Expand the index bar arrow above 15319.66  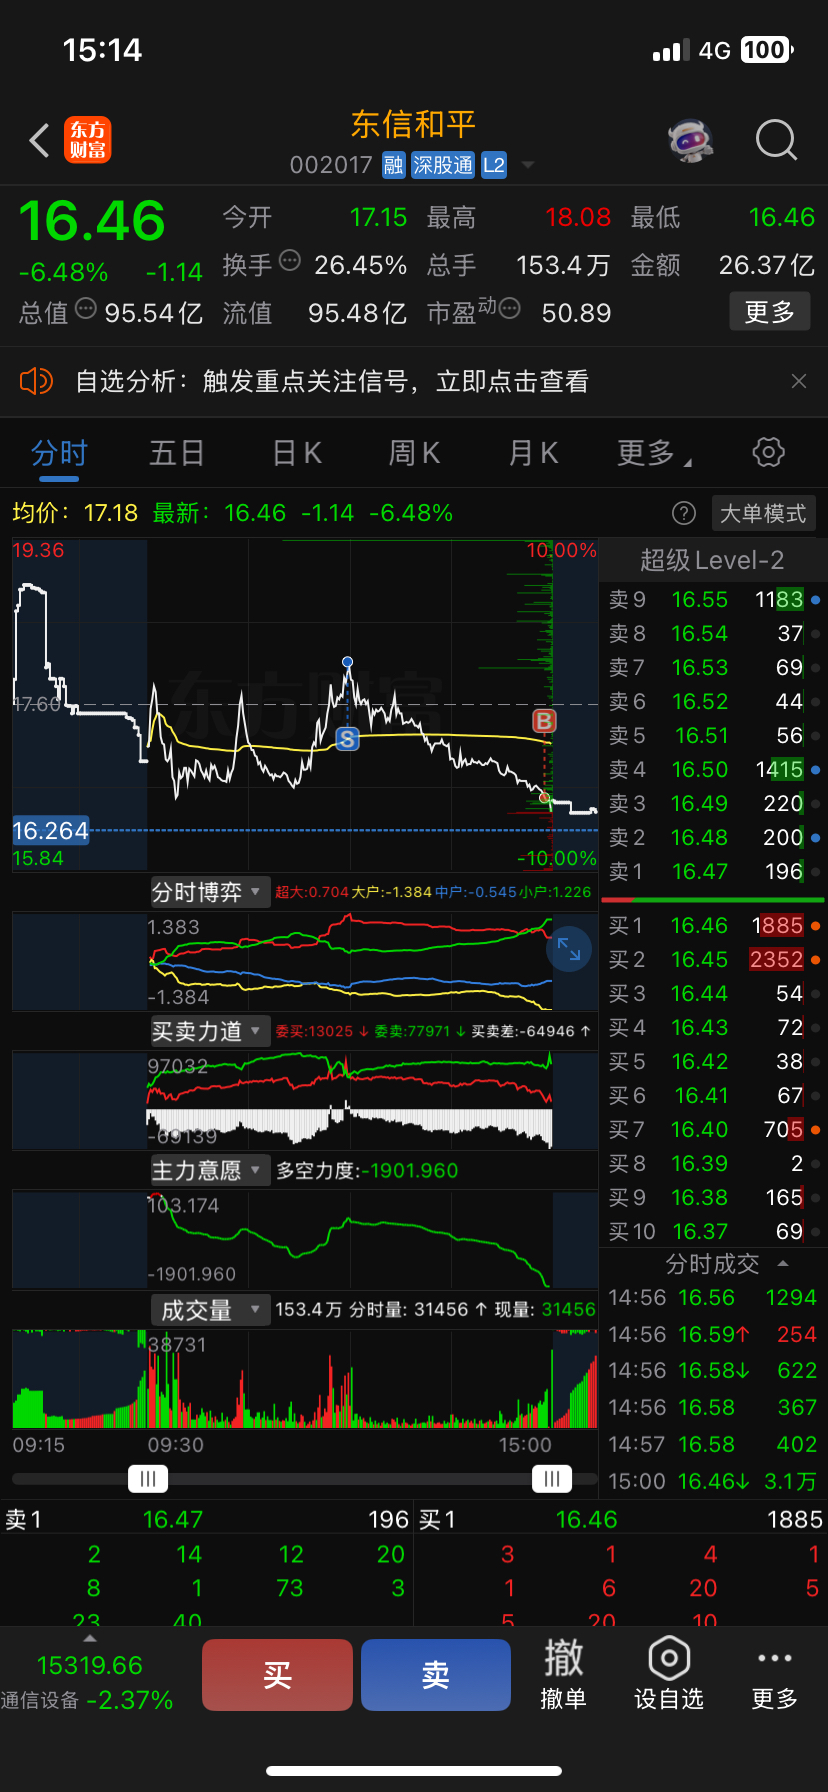(90, 1639)
